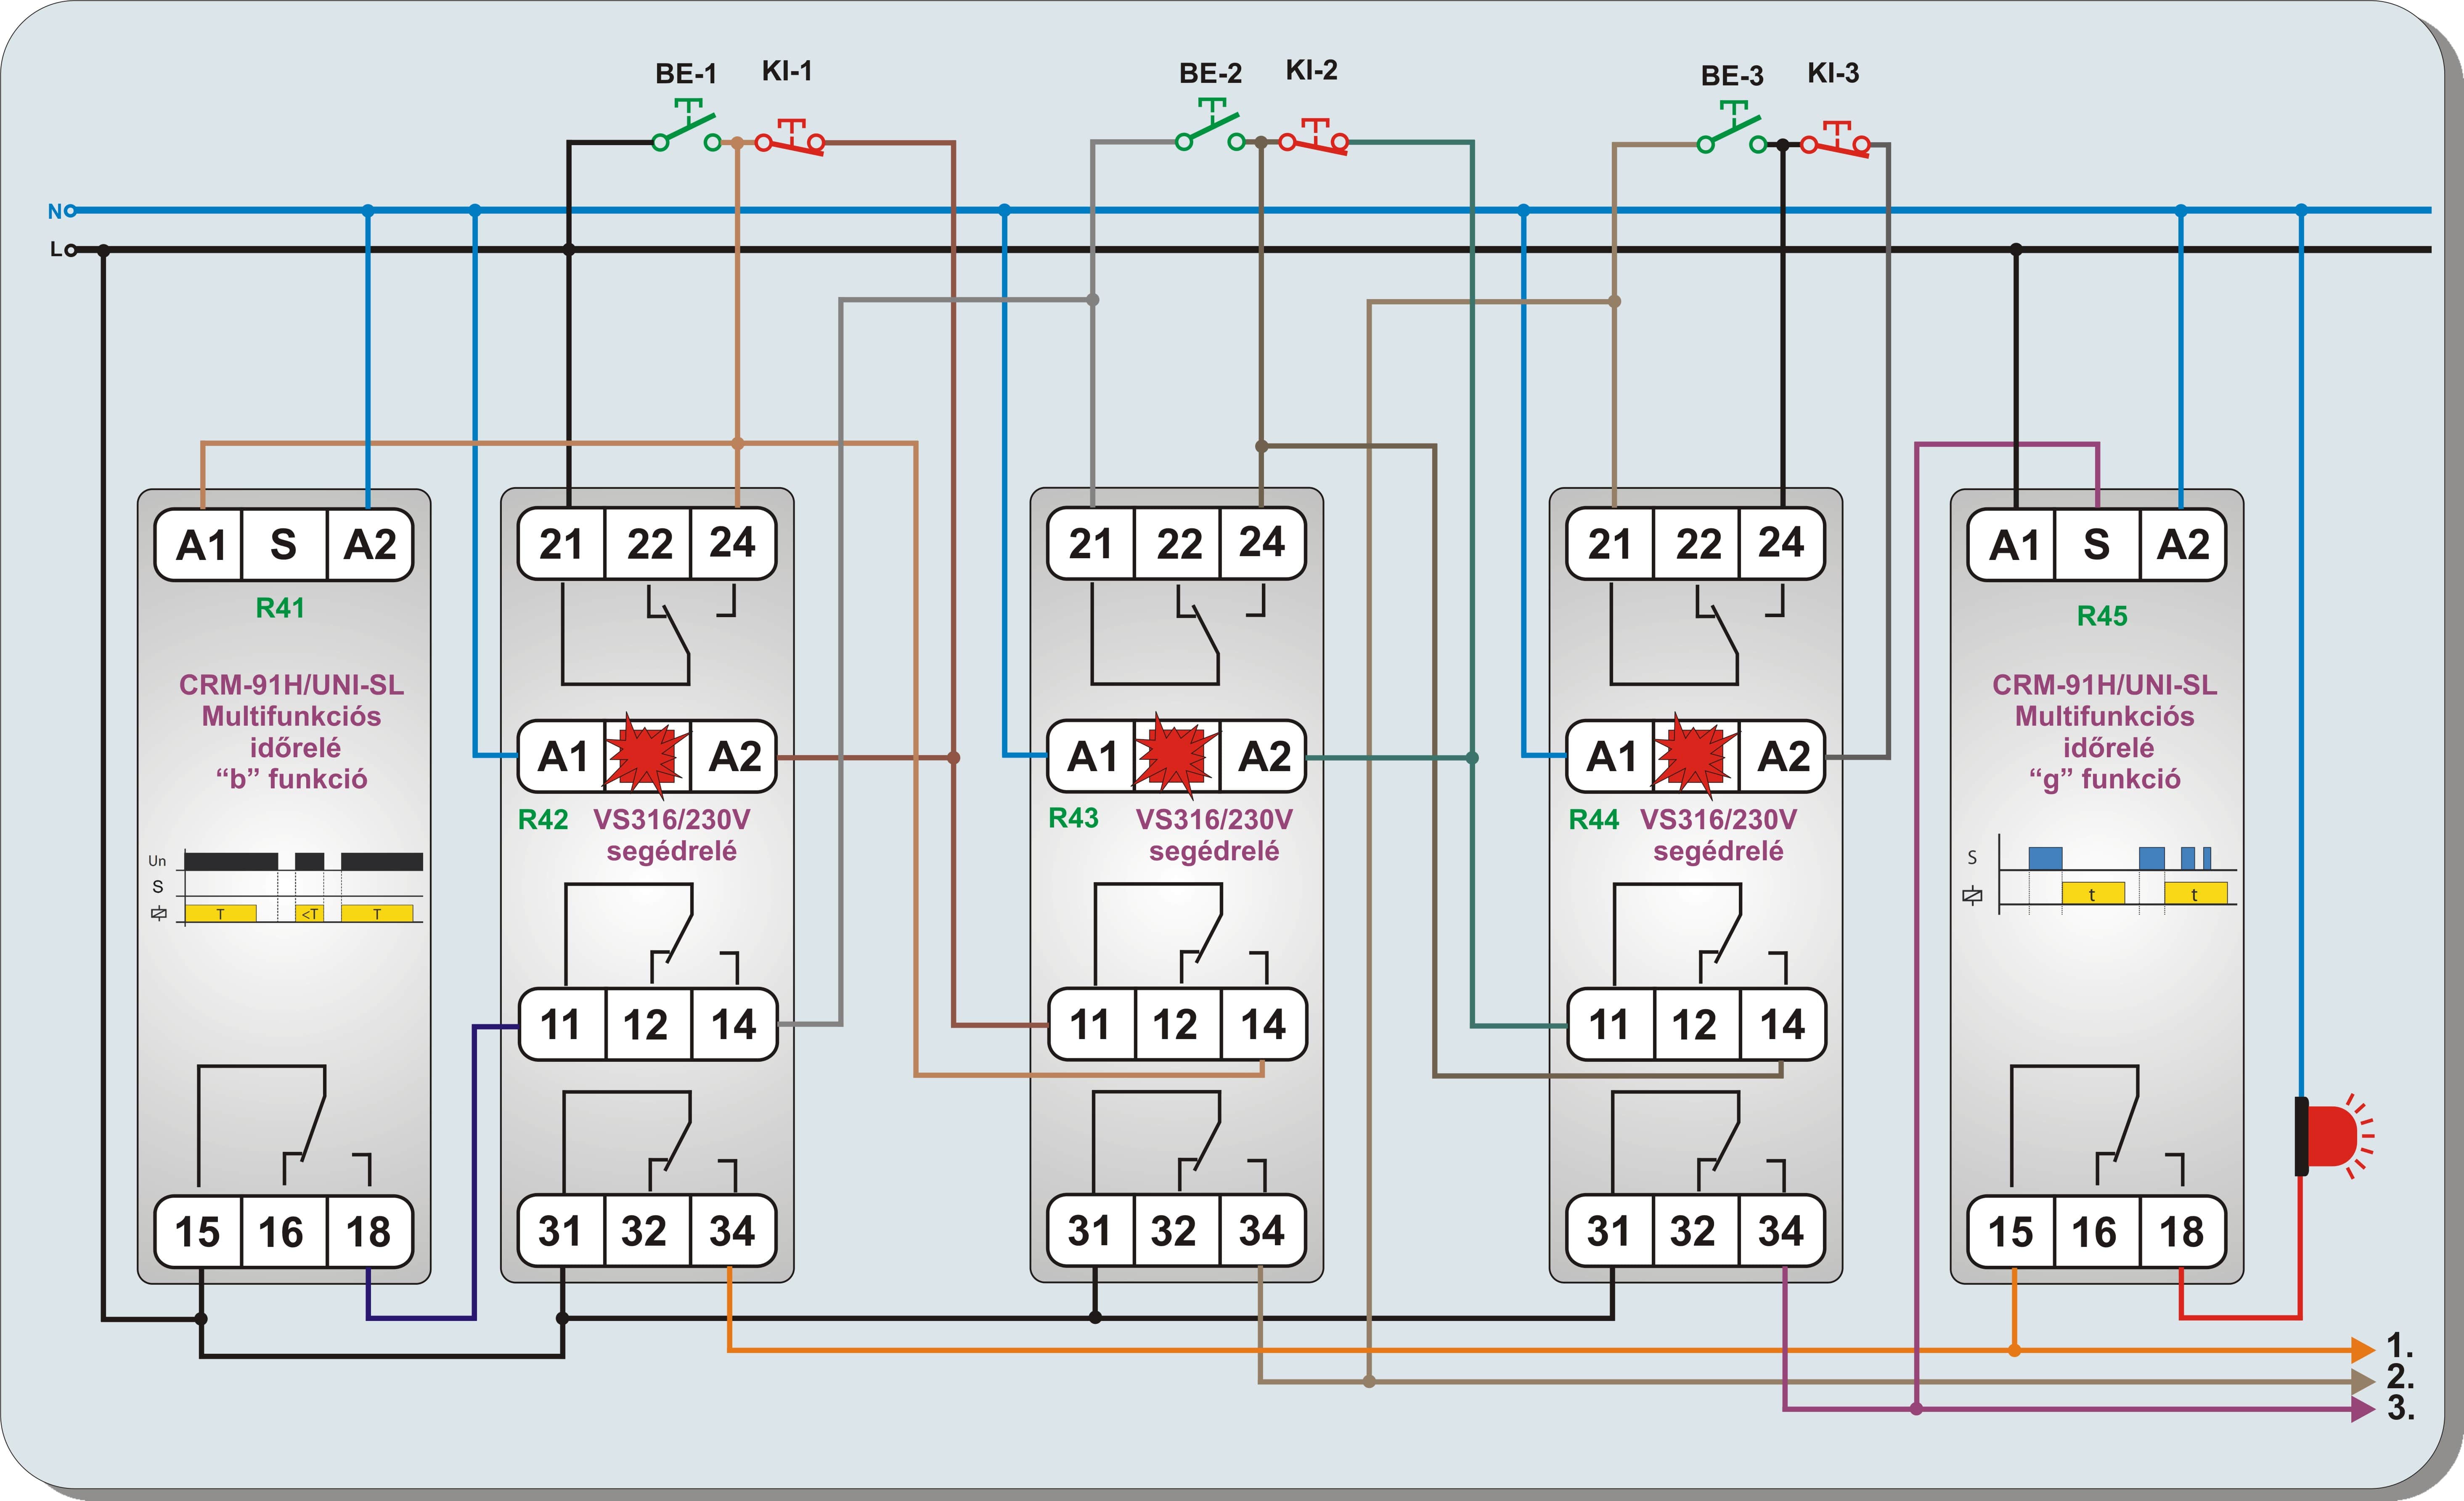
Task: Click the green BE-2 push button switch
Action: coord(1210,125)
